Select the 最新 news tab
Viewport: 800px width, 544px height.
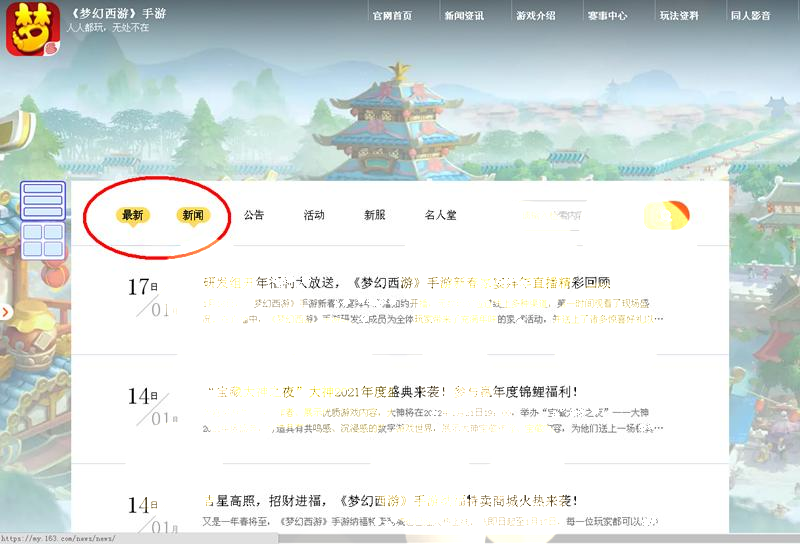pos(133,215)
